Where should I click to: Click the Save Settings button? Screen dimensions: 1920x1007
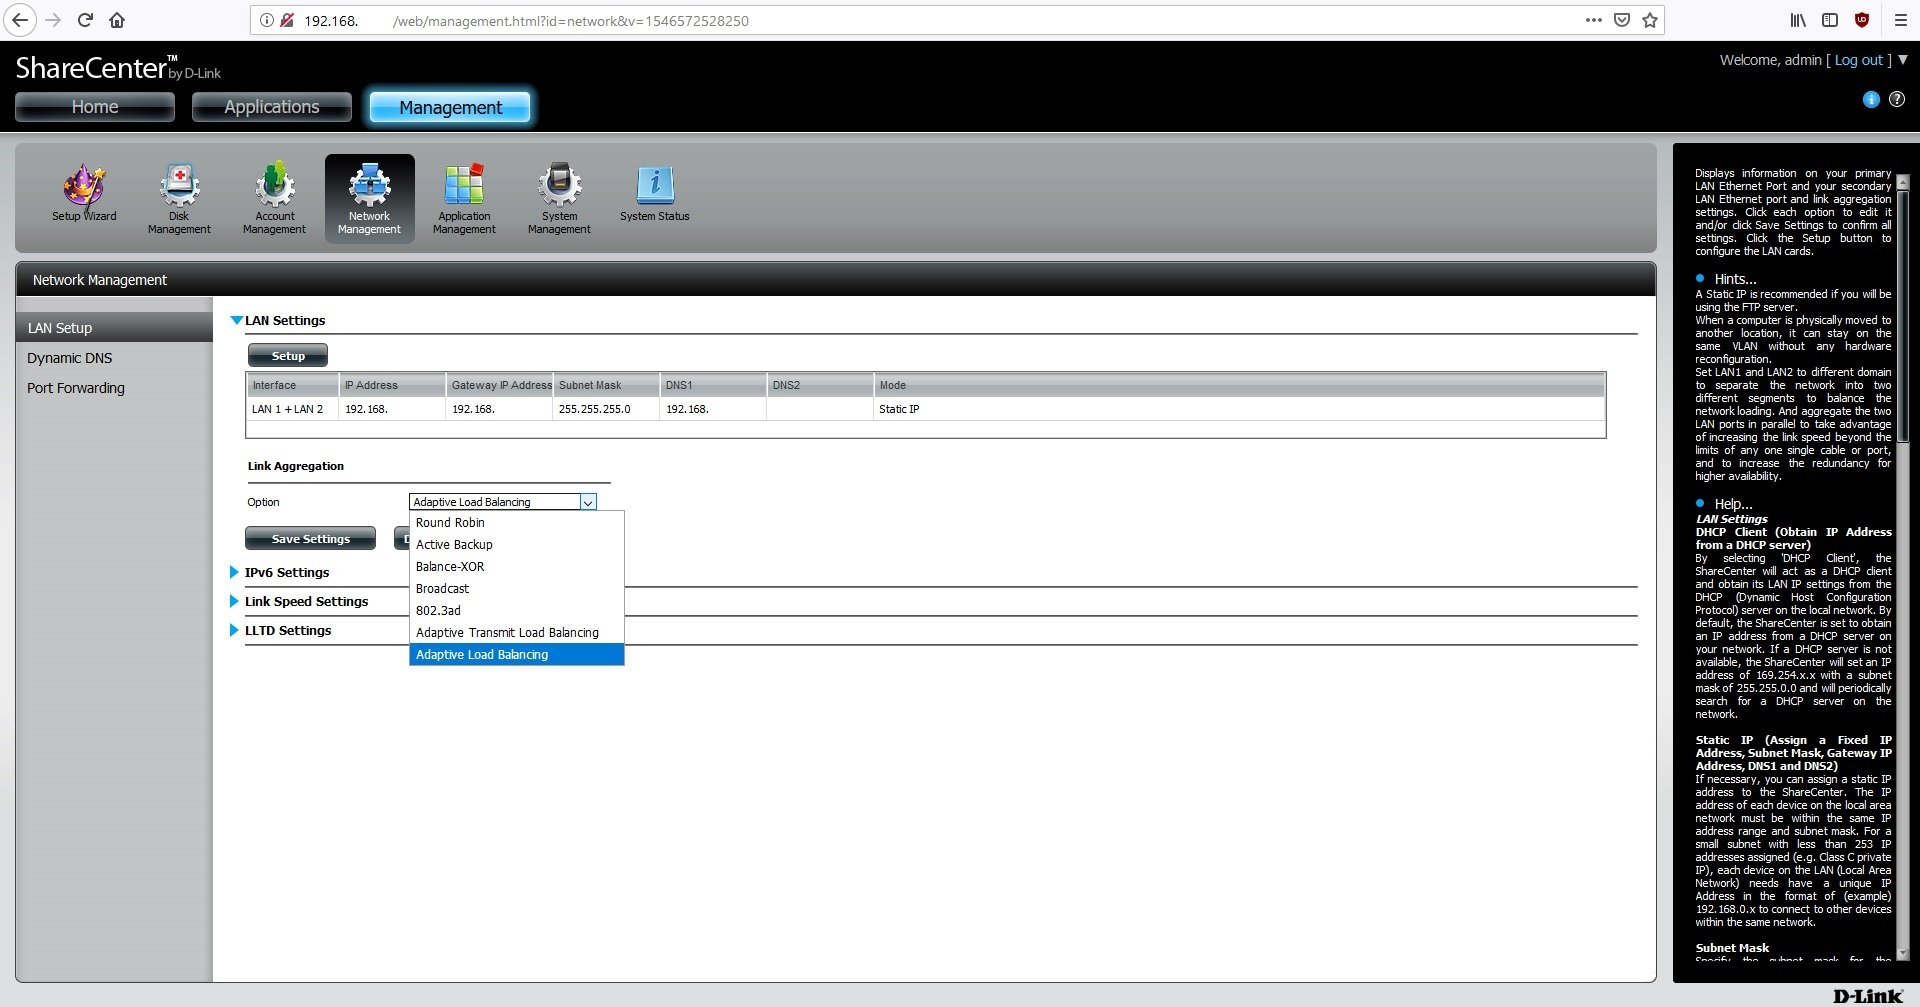point(310,539)
